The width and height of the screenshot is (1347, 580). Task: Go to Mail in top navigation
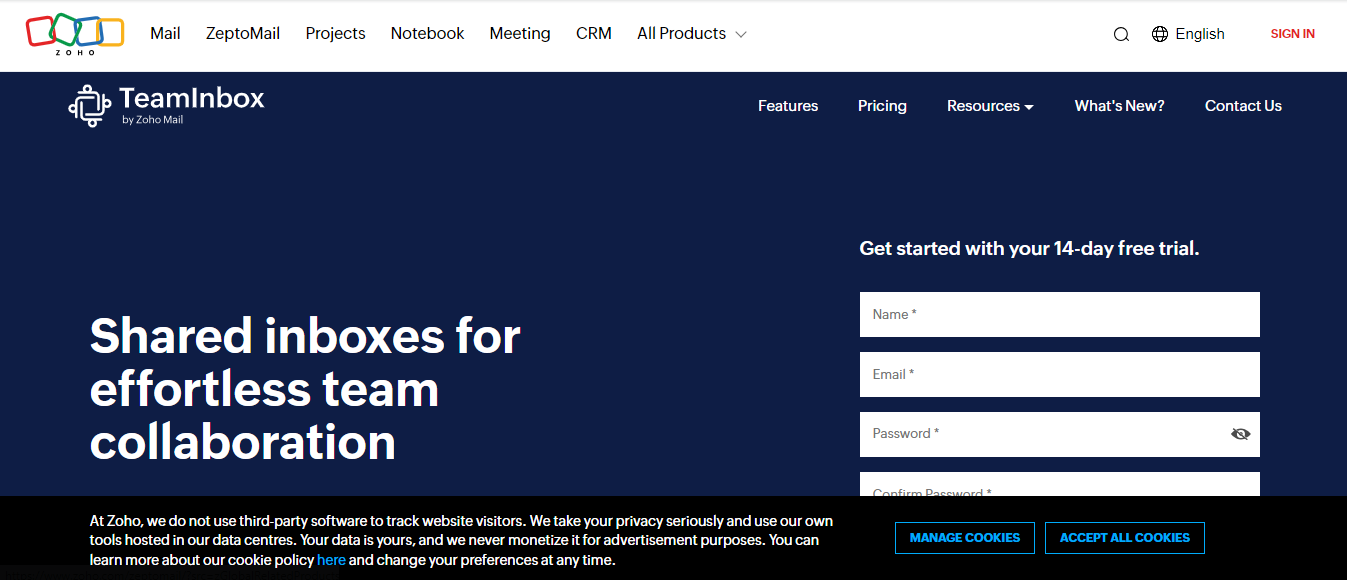click(x=165, y=34)
